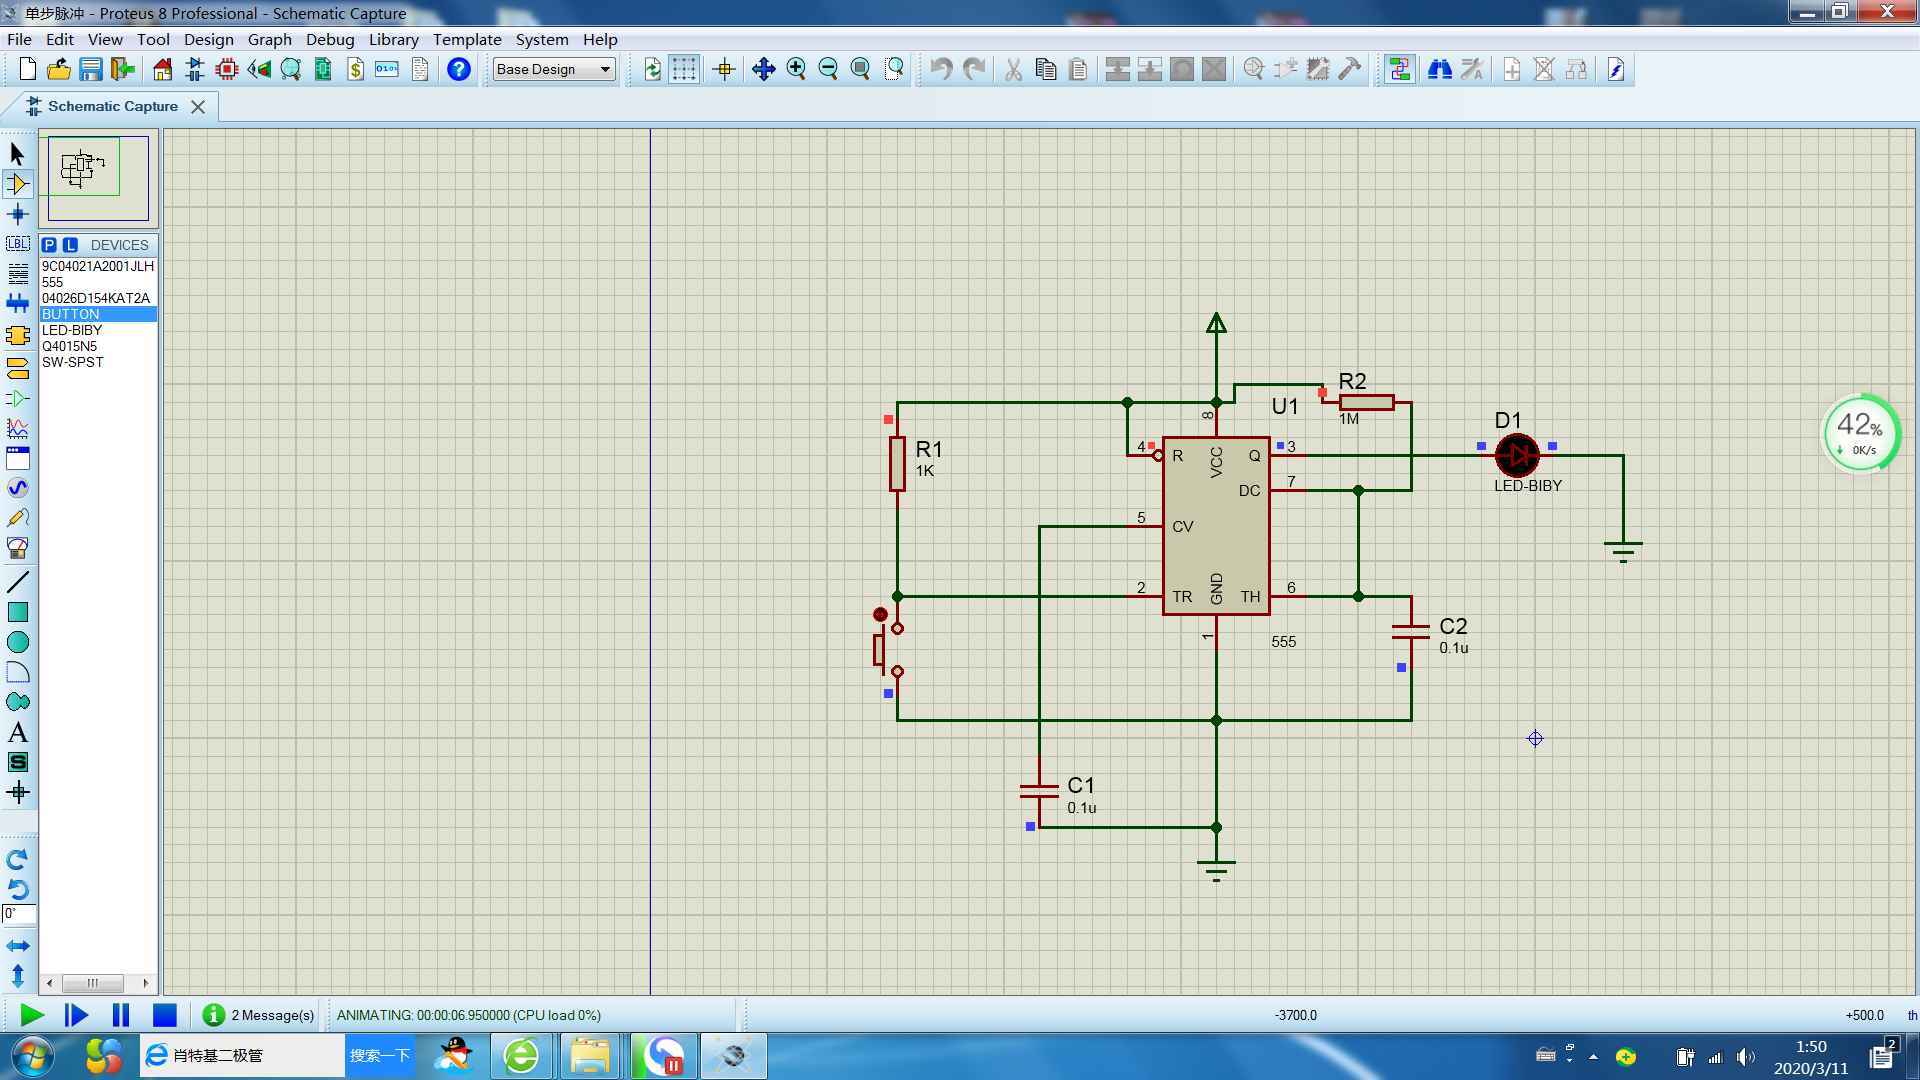Click the rotate clockwise icon
Viewport: 1920px width, 1080px height.
click(18, 859)
